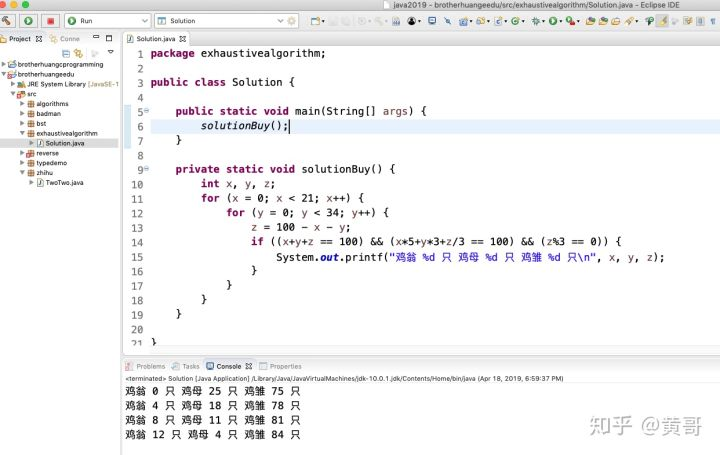Fold the solutionBuy method at line 9
The image size is (720, 455).
pos(146,169)
